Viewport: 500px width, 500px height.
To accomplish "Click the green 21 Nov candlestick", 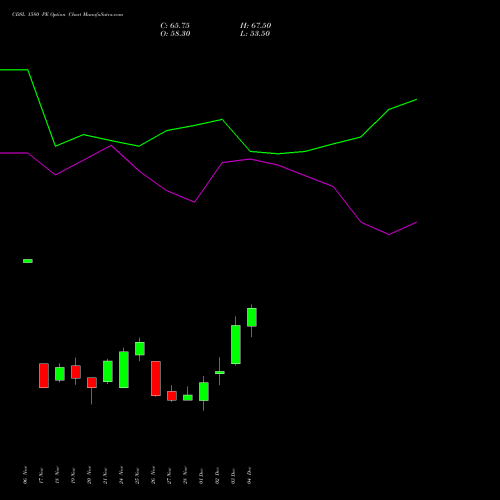I will click(x=108, y=371).
